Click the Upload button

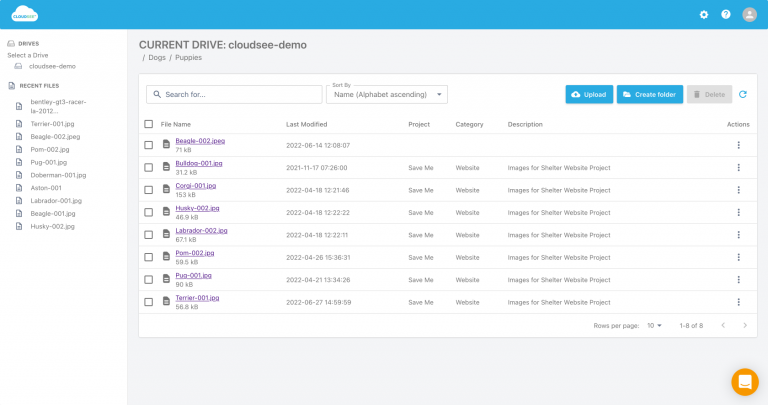point(588,94)
